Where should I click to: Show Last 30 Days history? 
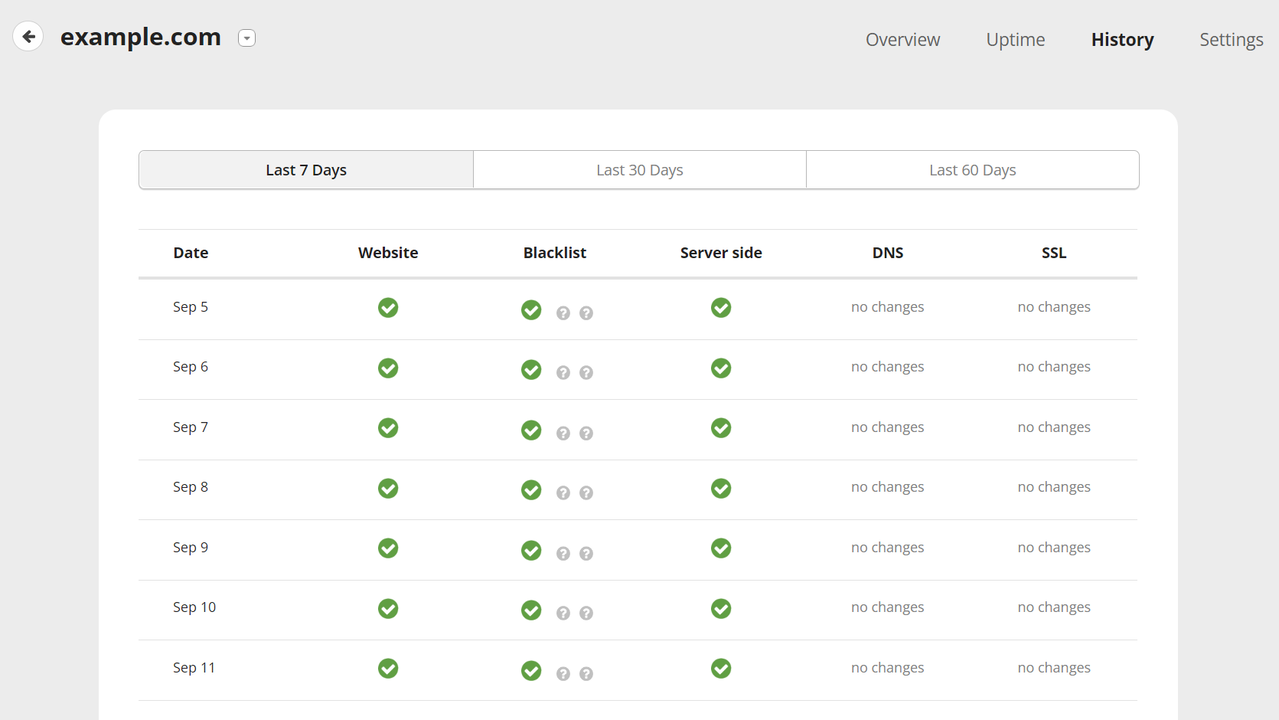pyautogui.click(x=639, y=170)
